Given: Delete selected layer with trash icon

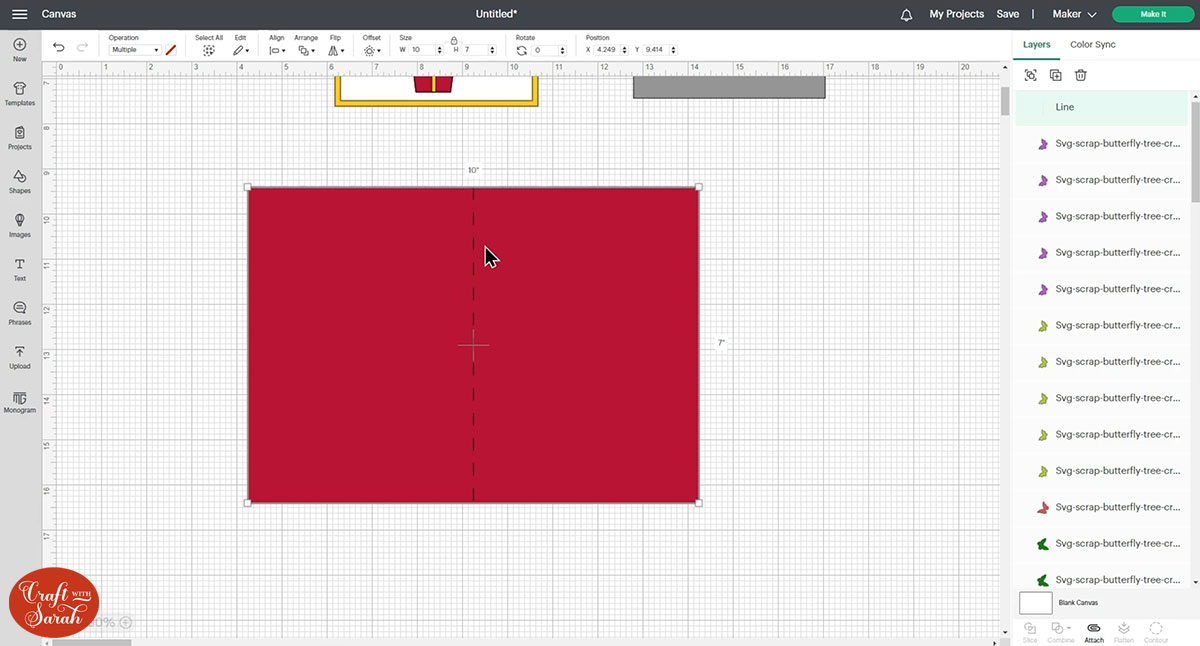Looking at the screenshot, I should (x=1081, y=75).
